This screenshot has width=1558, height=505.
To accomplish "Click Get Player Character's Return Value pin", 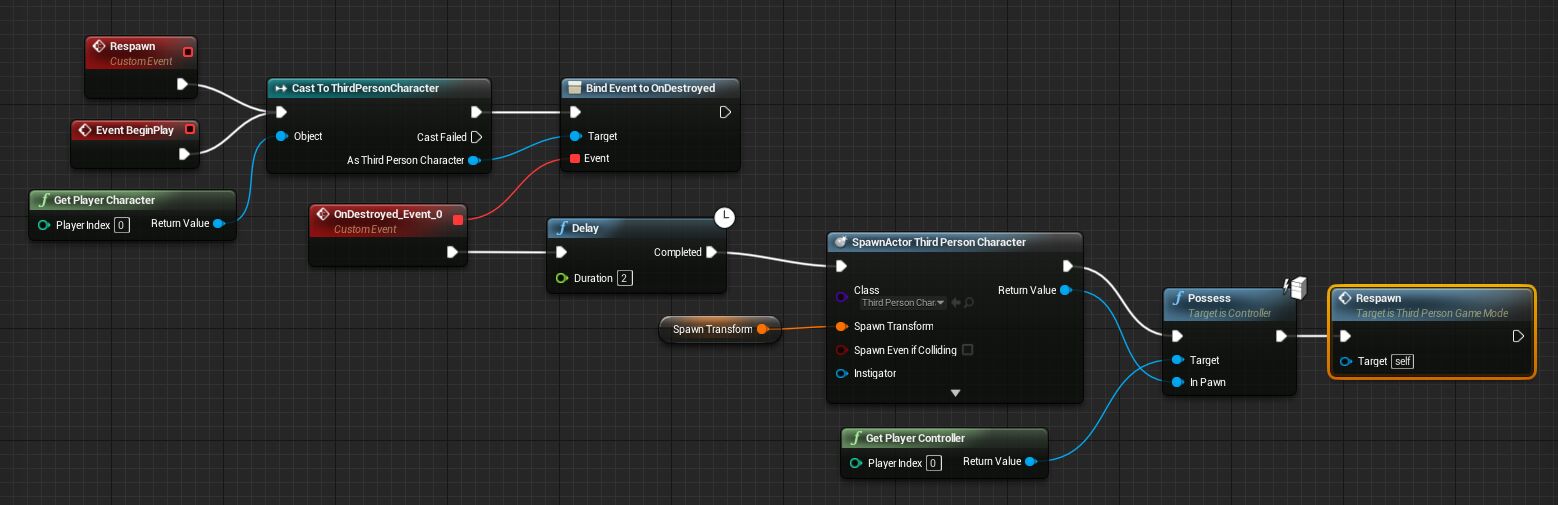I will 218,223.
